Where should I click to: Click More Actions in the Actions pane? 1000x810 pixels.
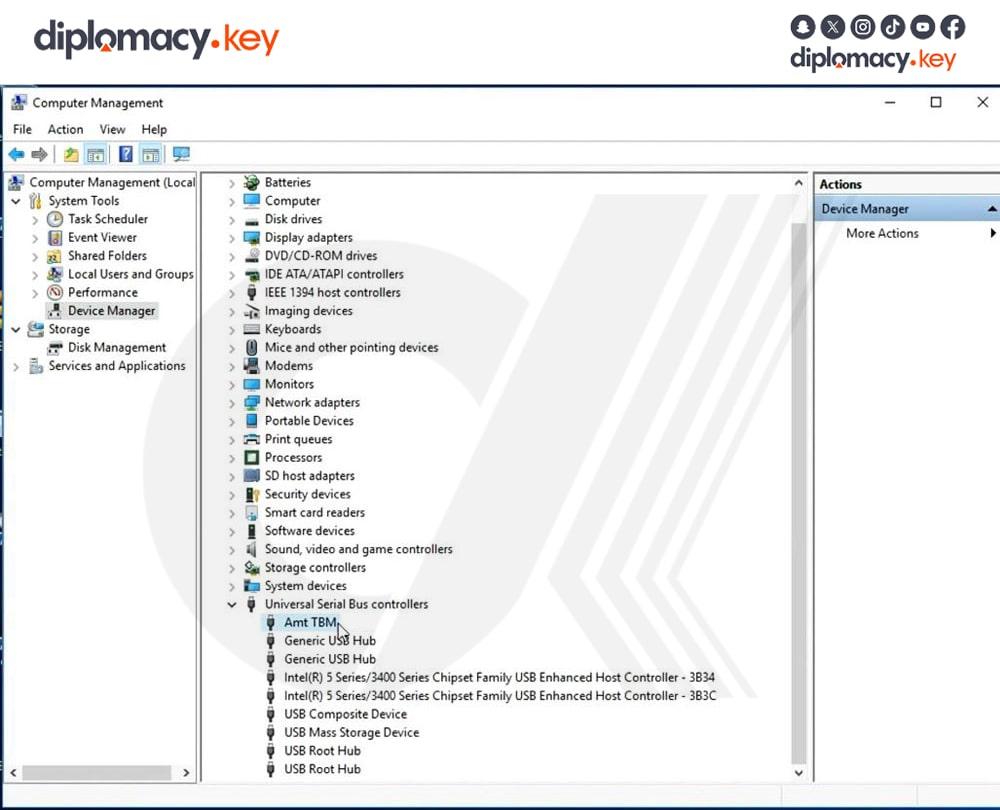881,233
